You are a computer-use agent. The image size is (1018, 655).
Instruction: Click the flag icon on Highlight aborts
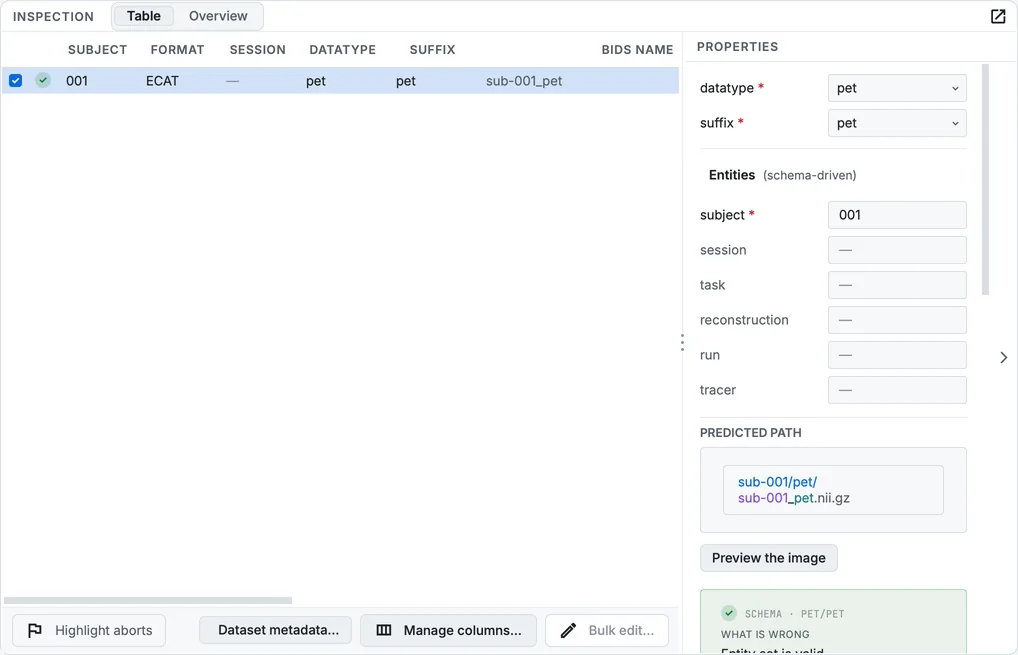[35, 630]
